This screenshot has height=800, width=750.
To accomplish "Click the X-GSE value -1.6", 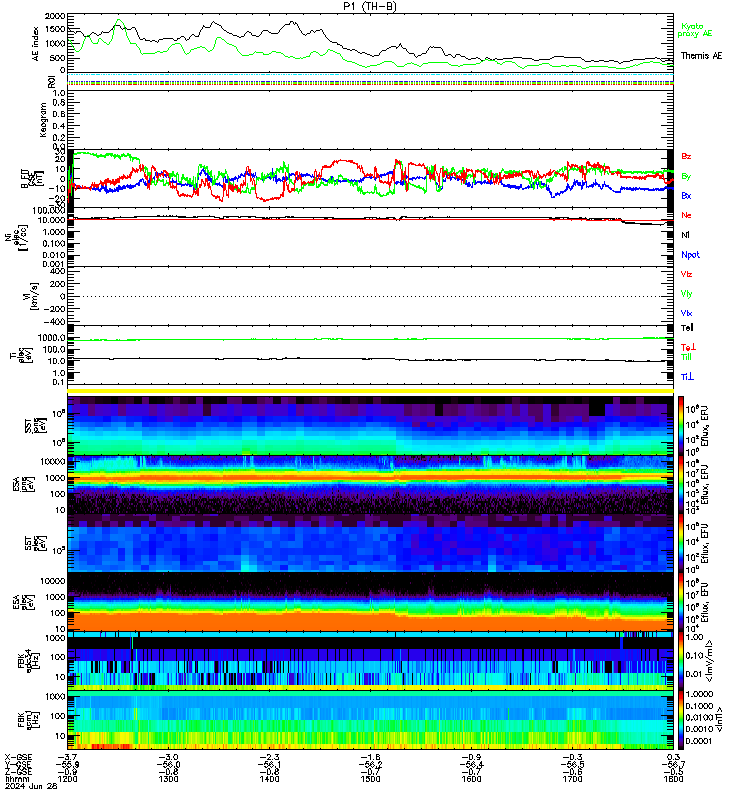I will click(370, 757).
